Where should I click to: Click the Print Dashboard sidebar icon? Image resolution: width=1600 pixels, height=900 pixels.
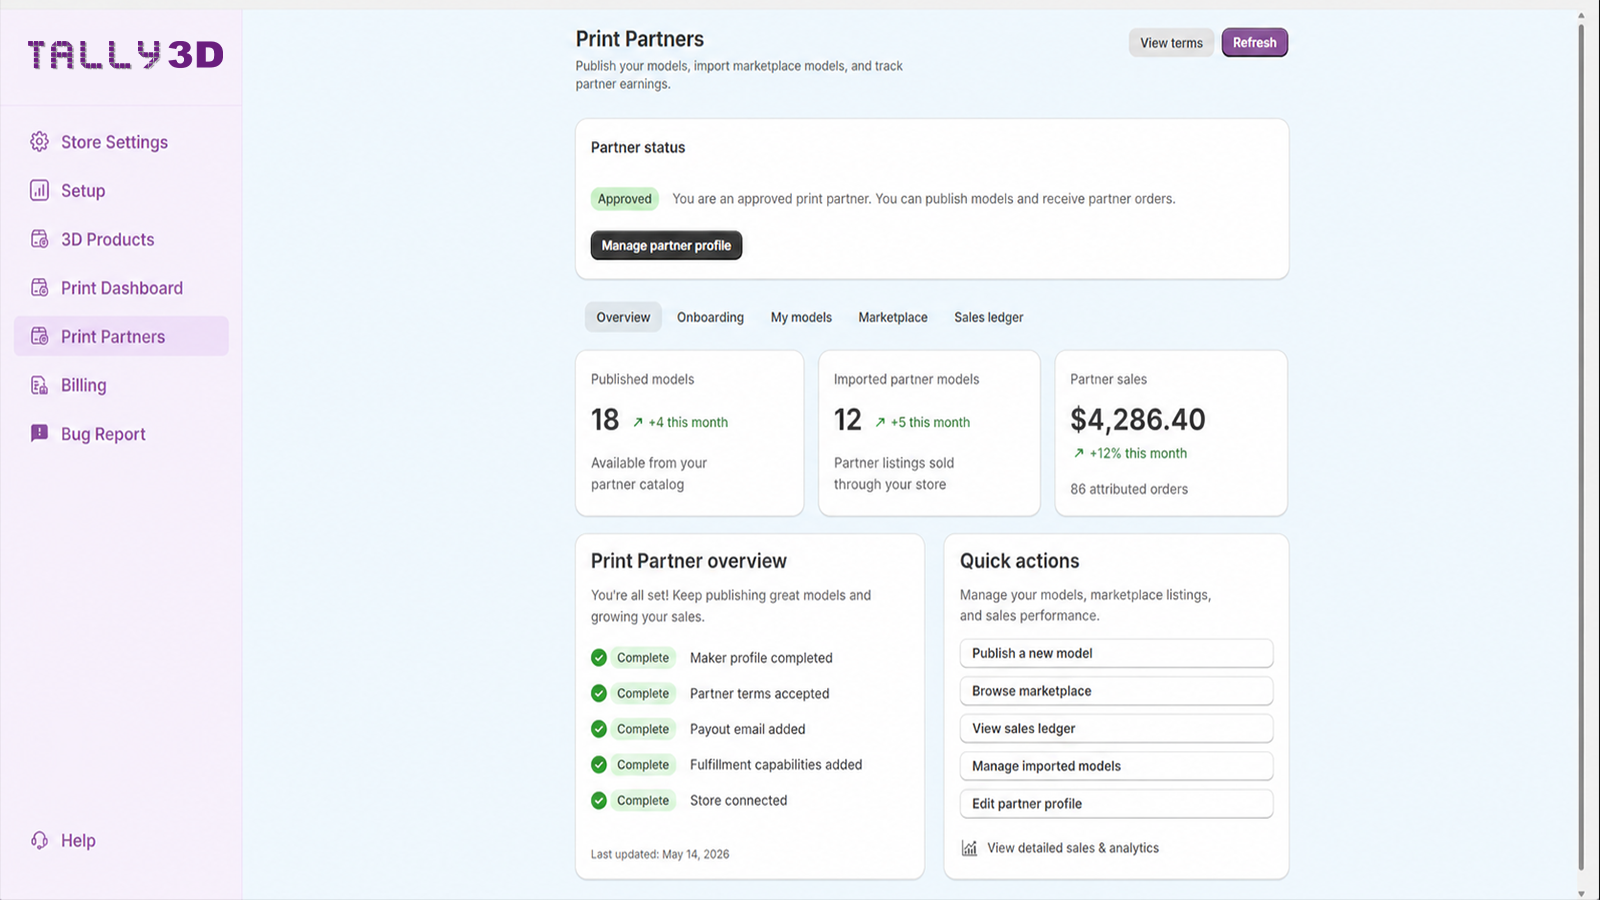tap(39, 288)
